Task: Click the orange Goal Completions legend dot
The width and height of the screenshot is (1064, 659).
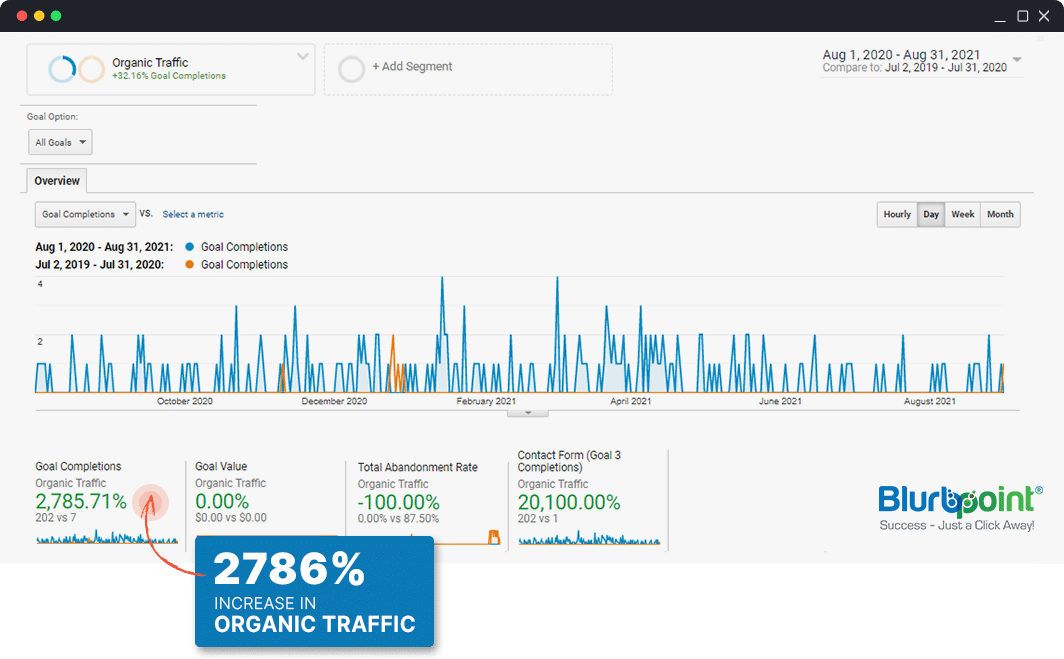Action: 189,265
